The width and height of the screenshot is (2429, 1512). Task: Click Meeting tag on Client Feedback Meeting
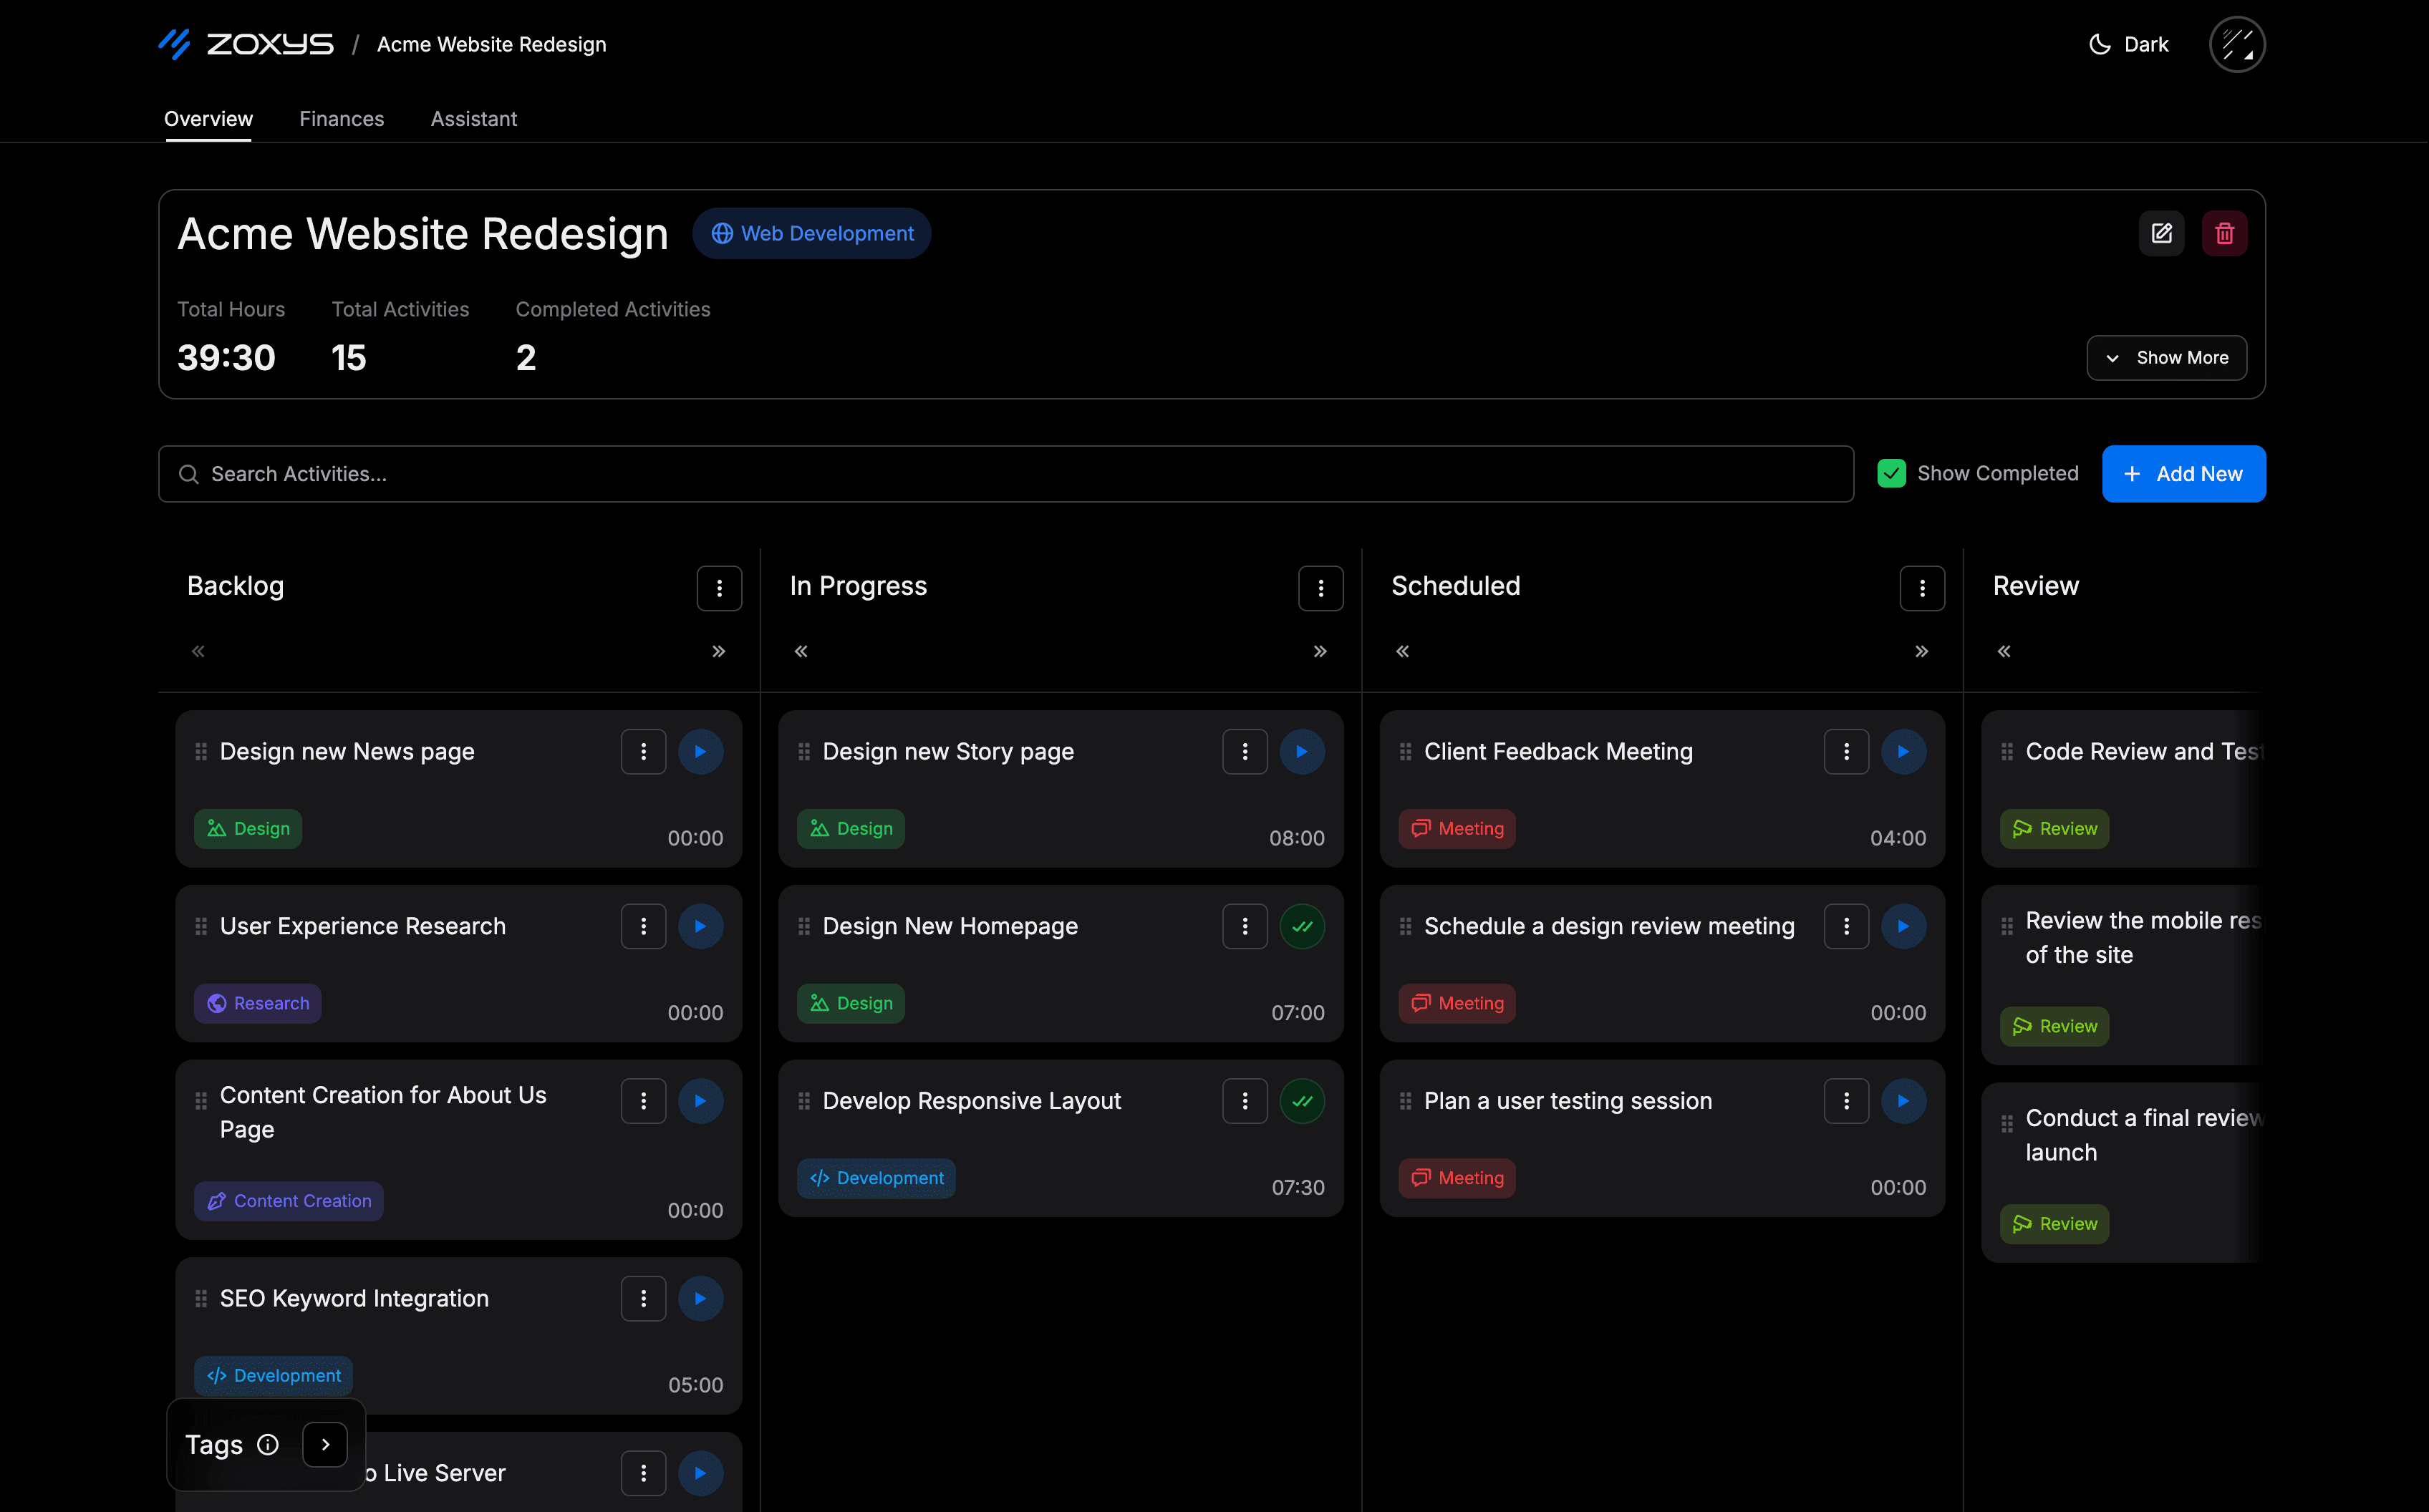[1457, 828]
